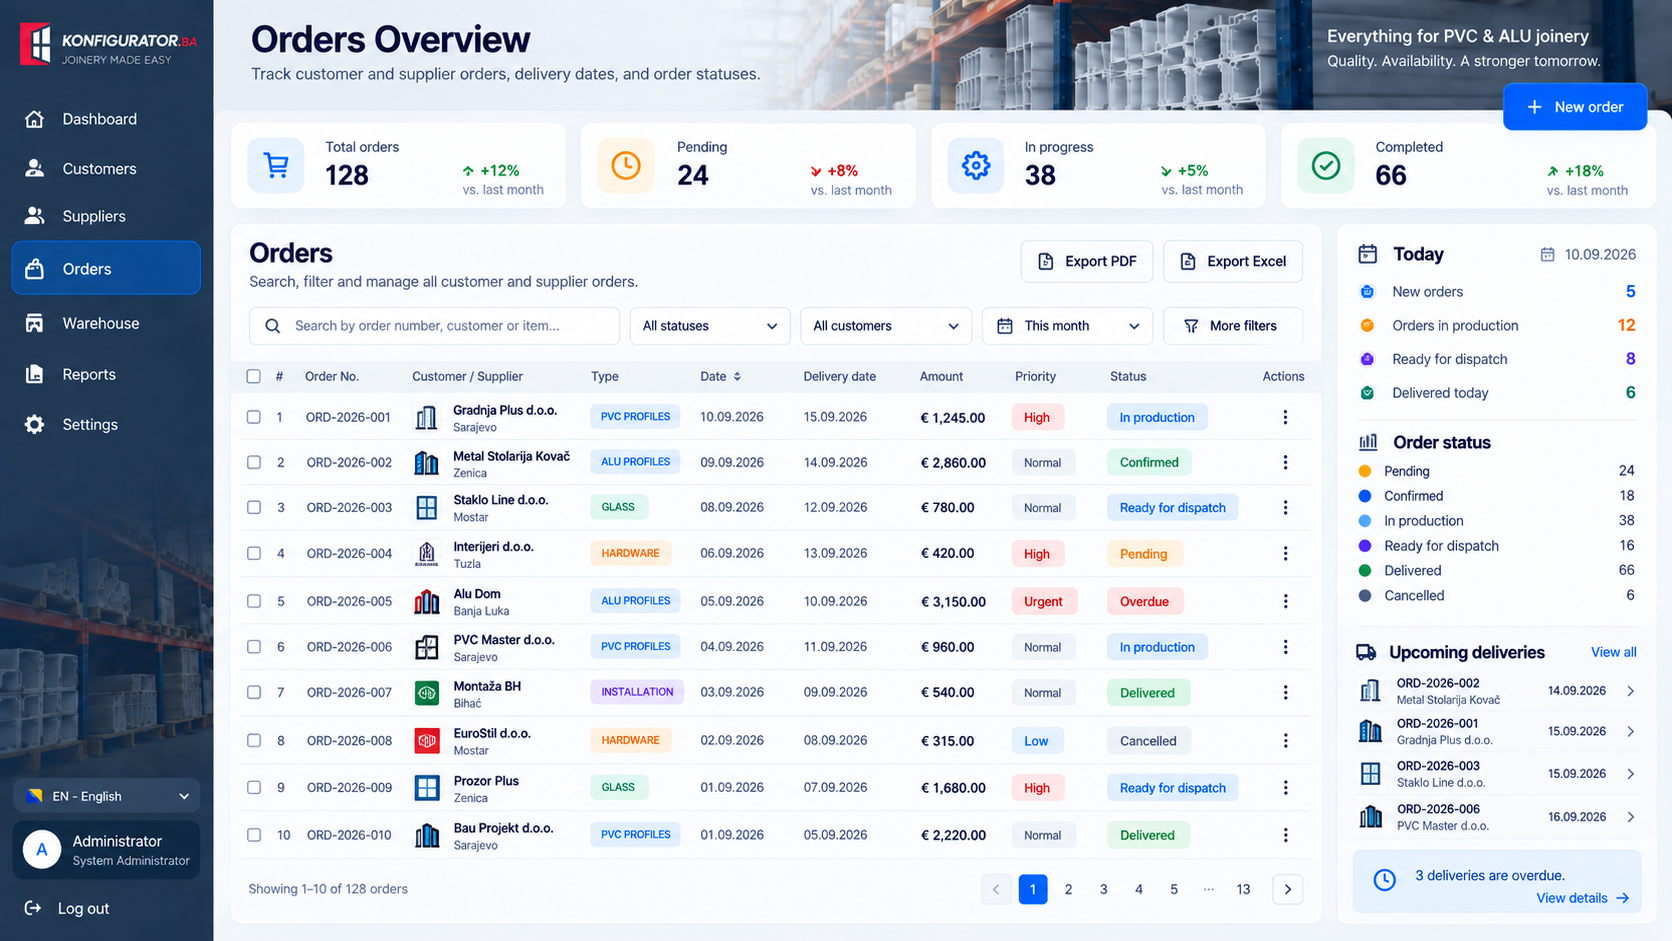Create a New order
1672x941 pixels.
click(1575, 107)
